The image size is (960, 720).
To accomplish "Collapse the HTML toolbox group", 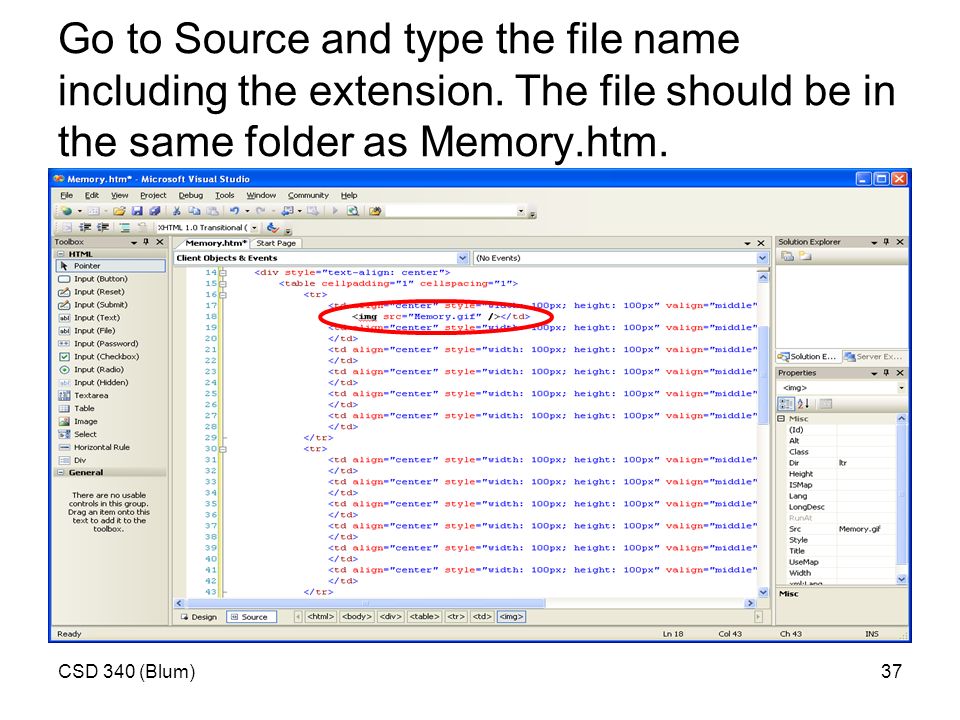I will tap(61, 254).
